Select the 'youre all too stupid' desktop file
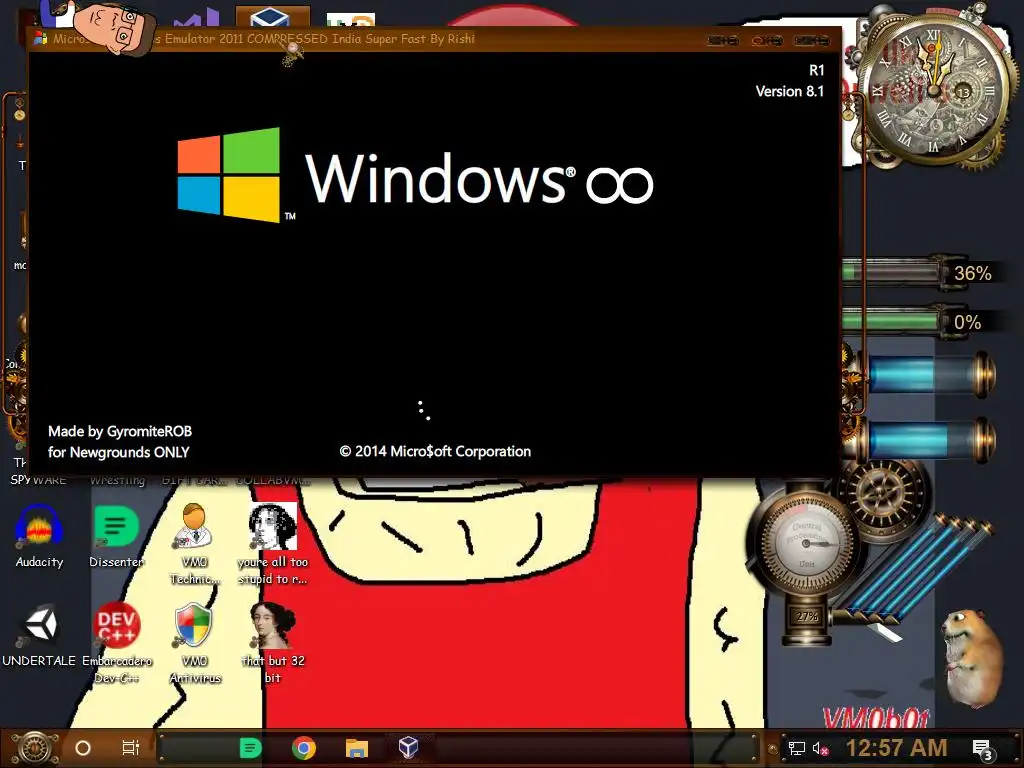1024x768 pixels. [272, 543]
